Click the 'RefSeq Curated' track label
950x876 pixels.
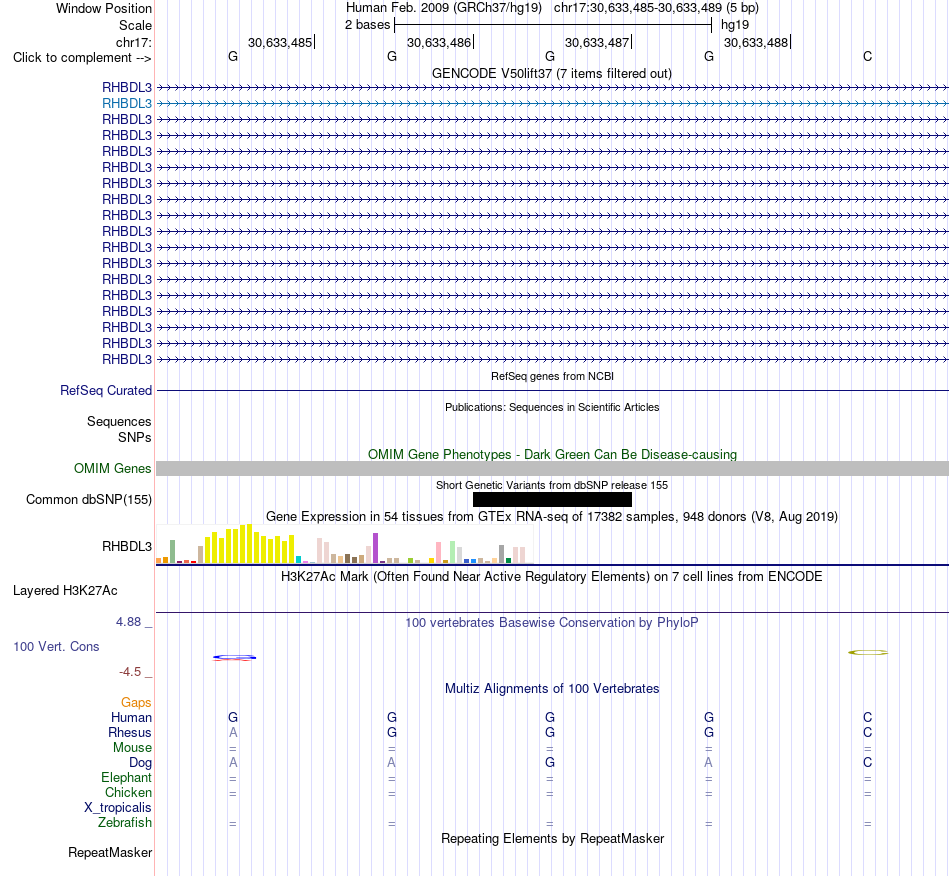105,391
